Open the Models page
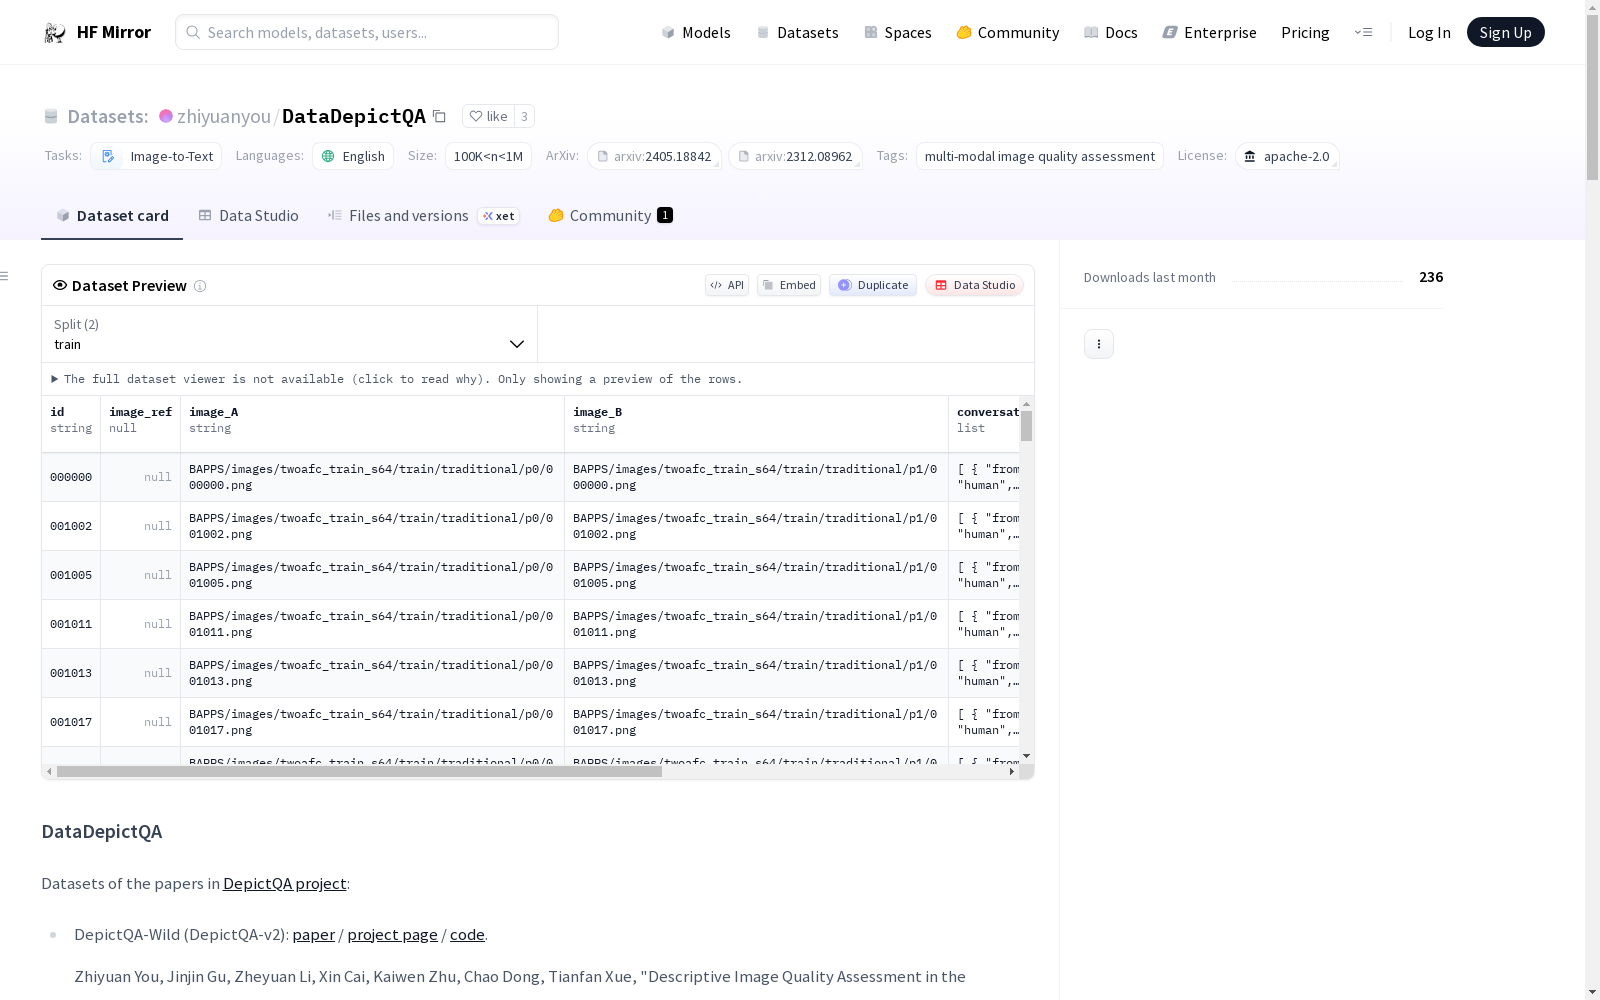1600x1000 pixels. point(696,32)
